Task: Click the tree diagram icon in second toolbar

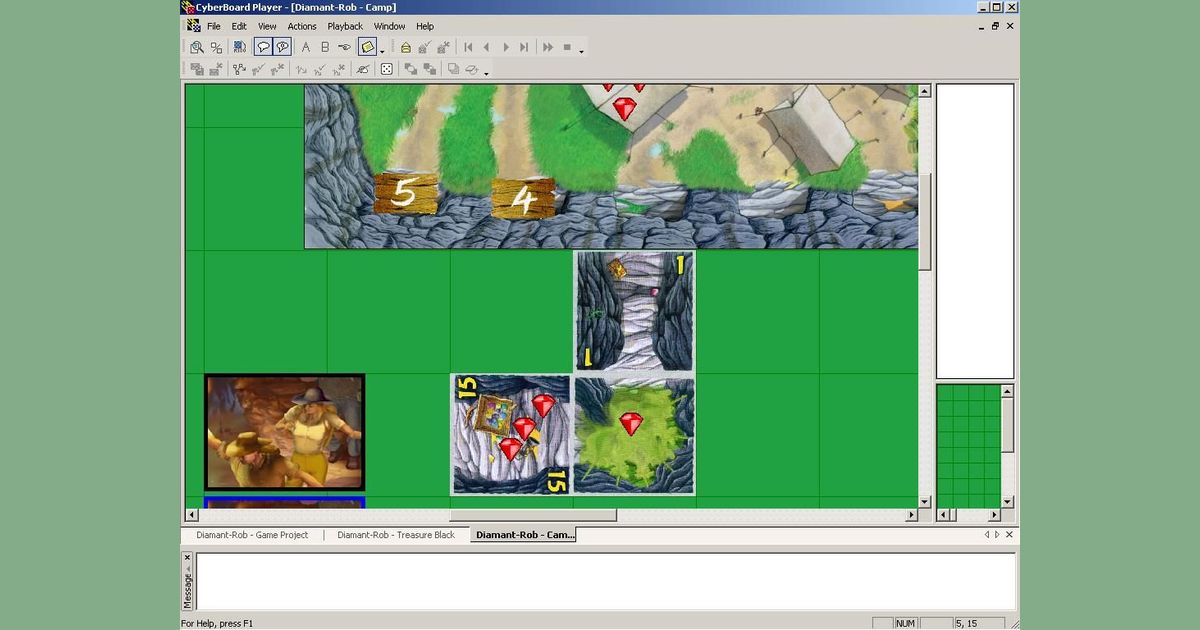Action: [239, 69]
